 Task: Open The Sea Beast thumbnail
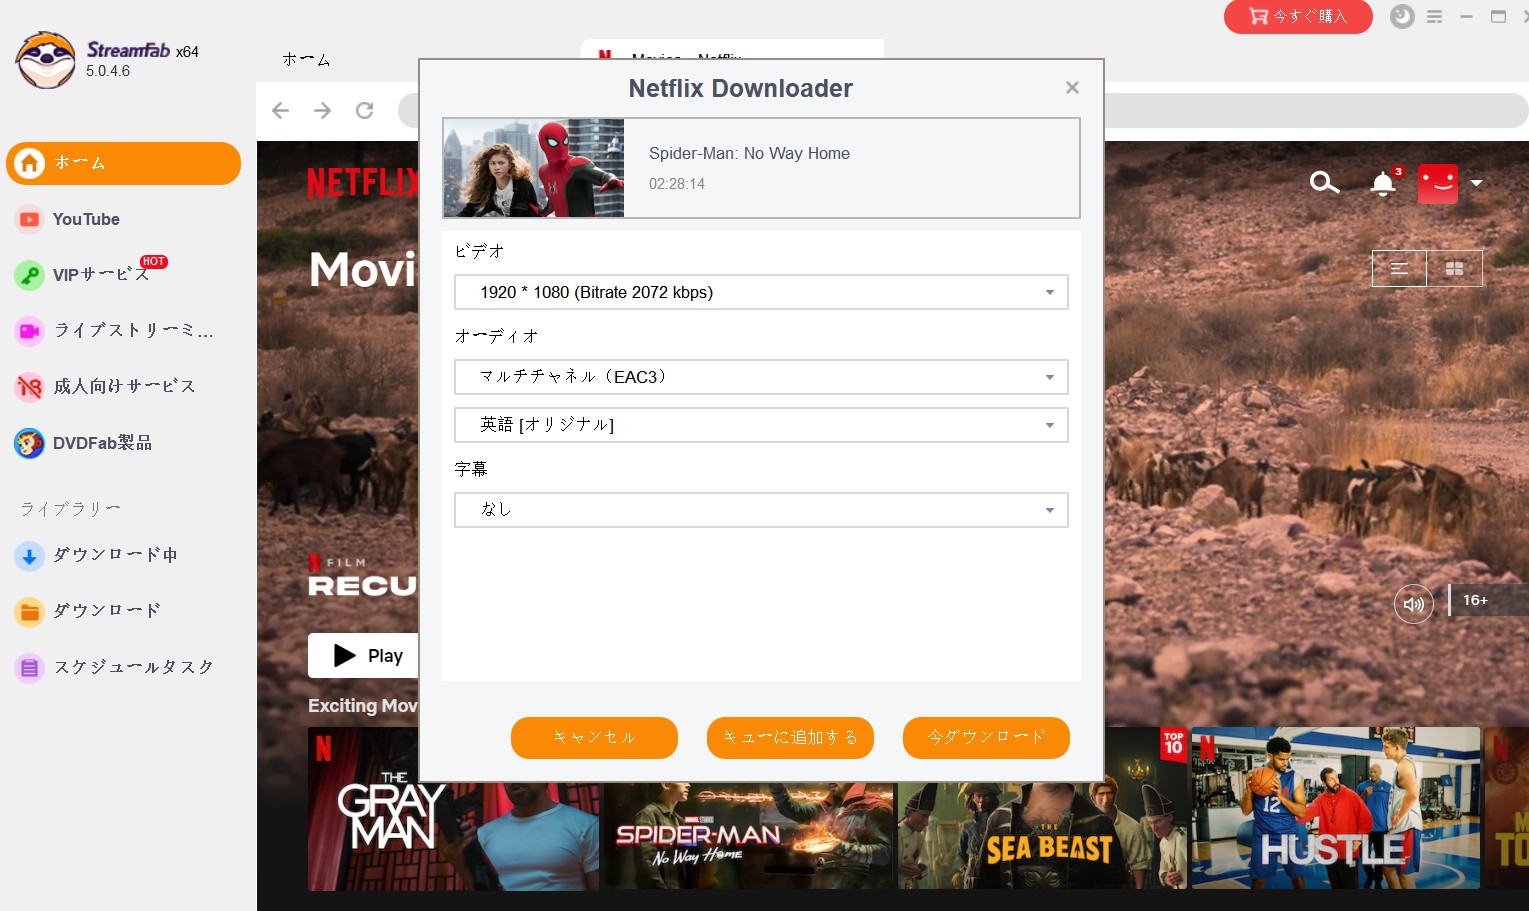point(1042,837)
